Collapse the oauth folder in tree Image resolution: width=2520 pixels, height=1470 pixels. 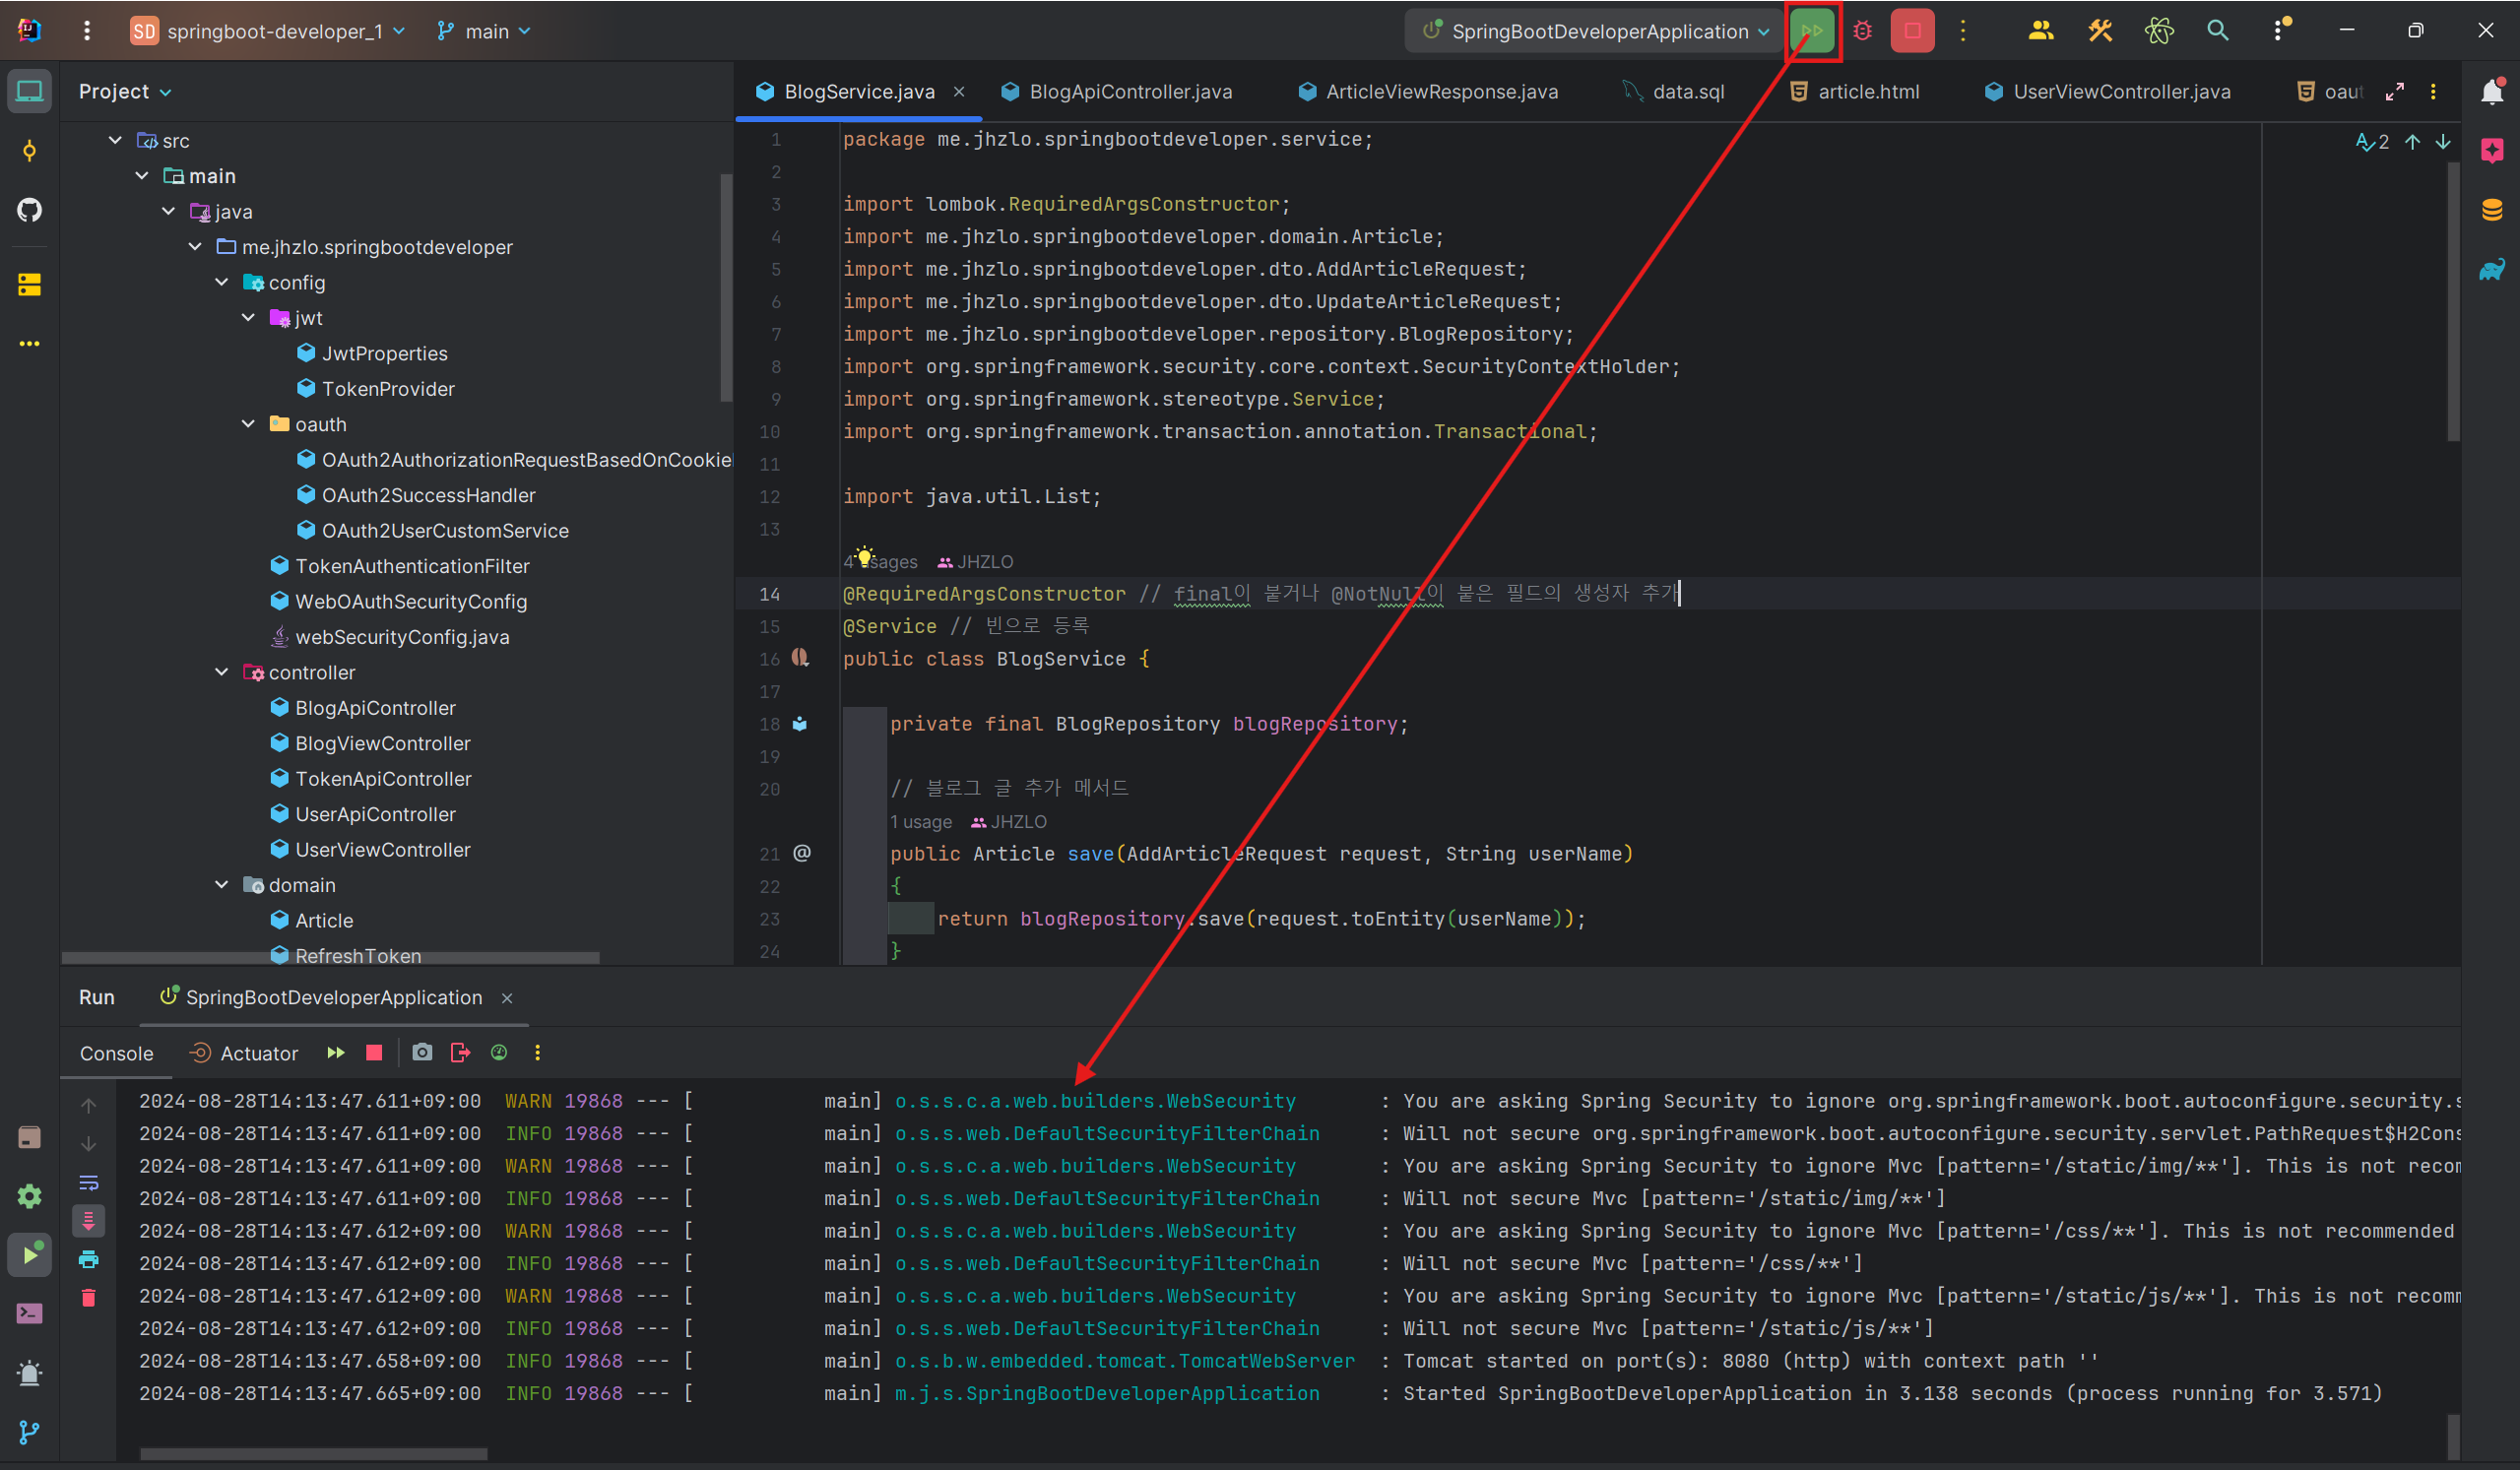pos(248,424)
